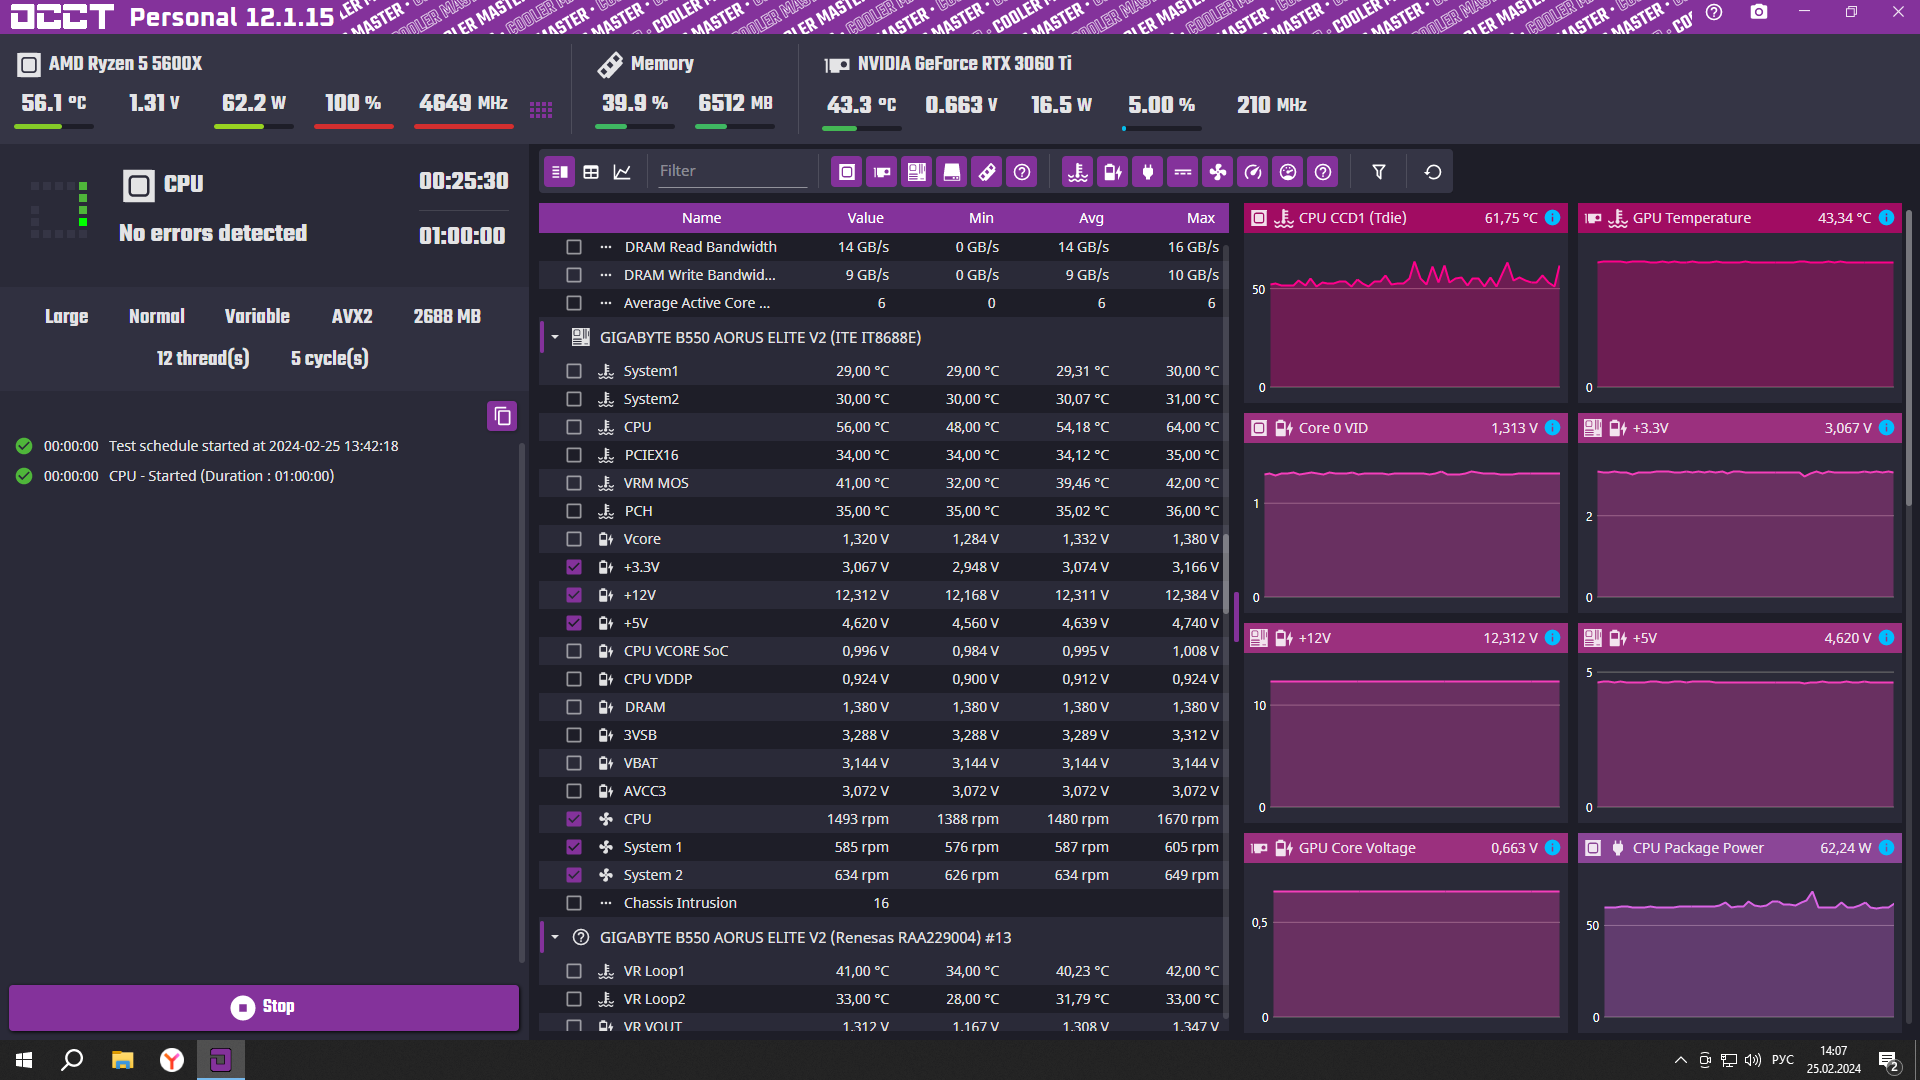Toggle the current sensor type filter

click(1183, 172)
